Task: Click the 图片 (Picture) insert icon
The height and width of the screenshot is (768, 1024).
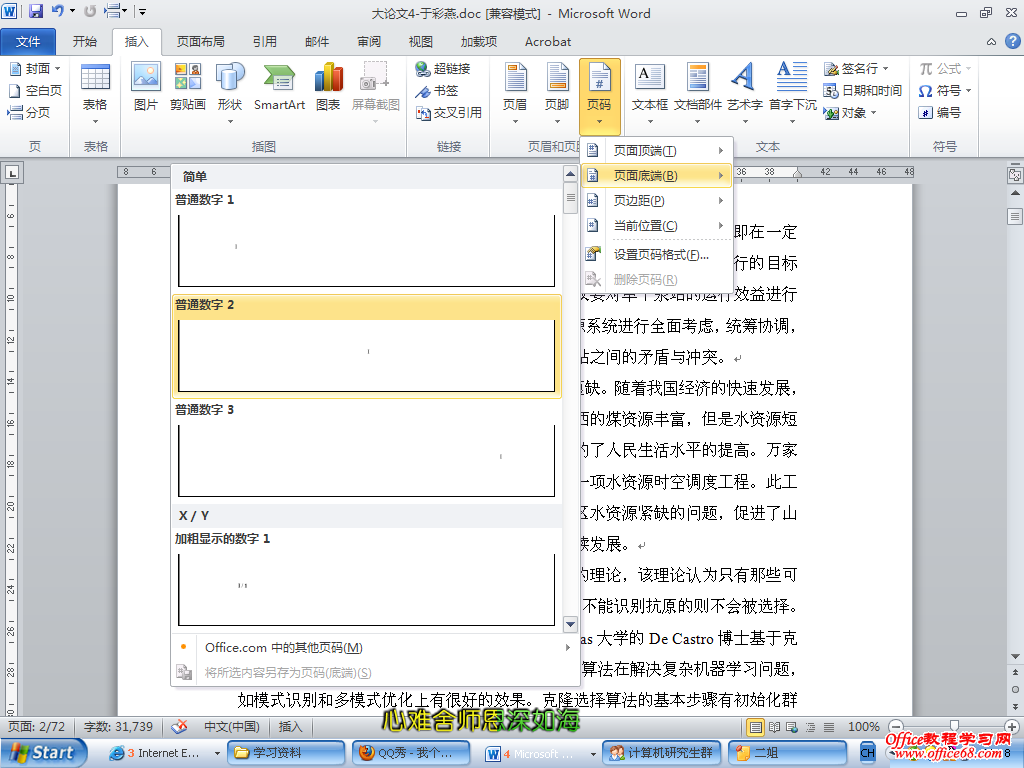Action: 146,86
